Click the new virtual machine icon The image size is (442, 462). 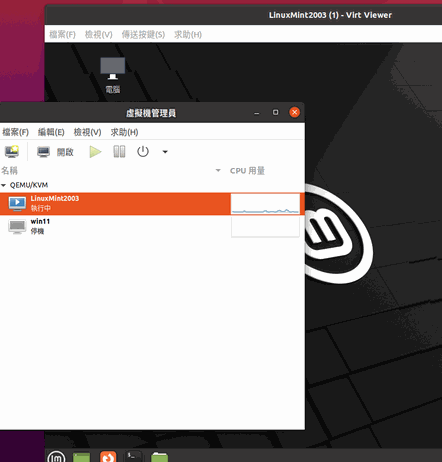(x=12, y=152)
